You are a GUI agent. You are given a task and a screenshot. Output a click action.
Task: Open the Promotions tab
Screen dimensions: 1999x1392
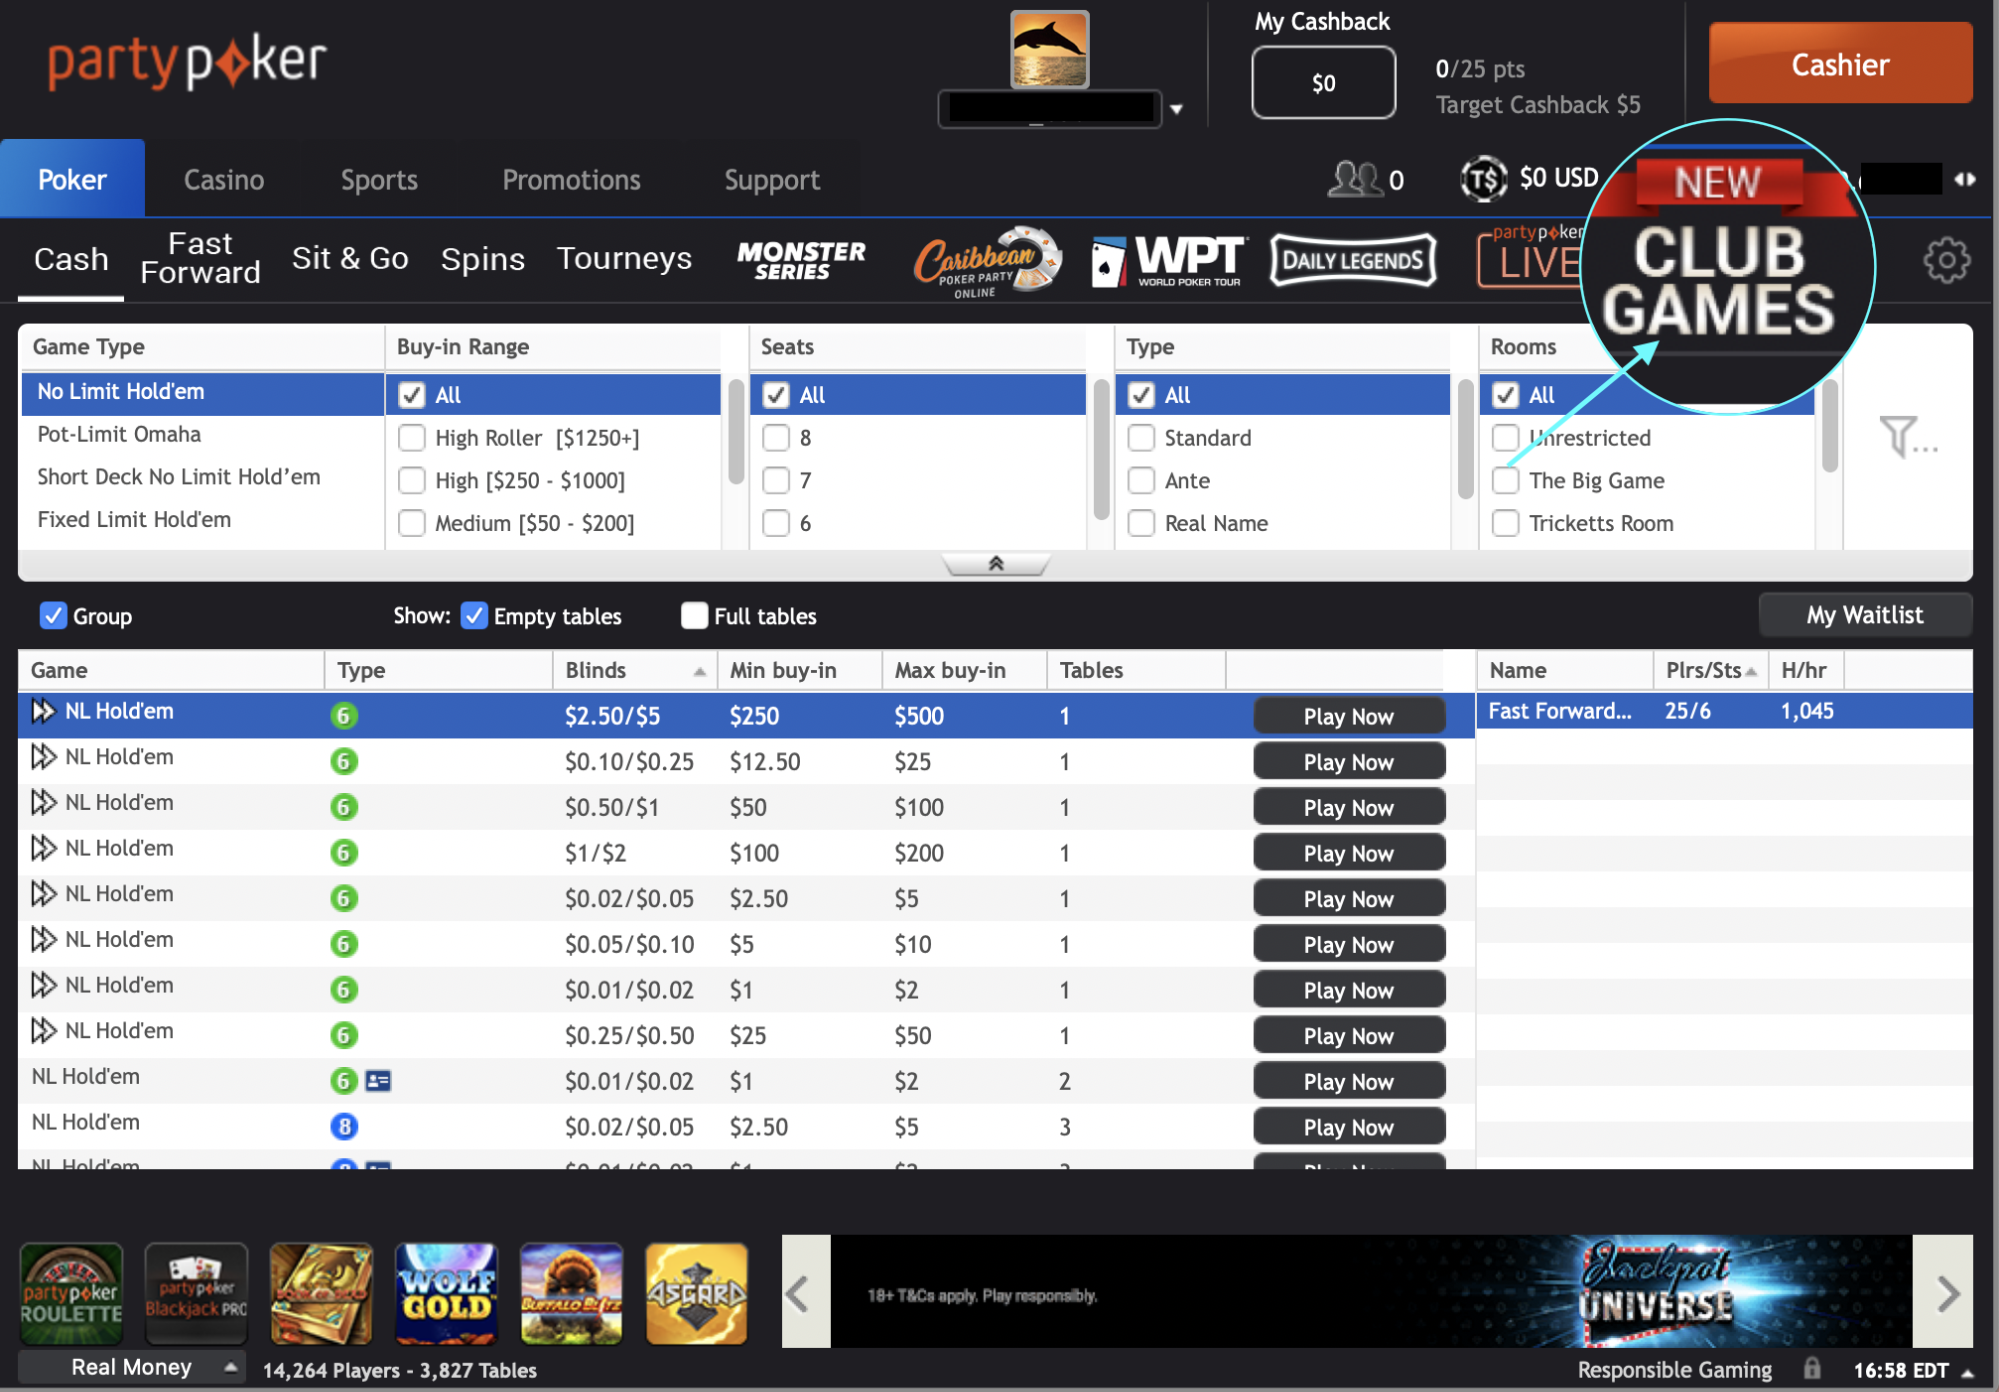[571, 180]
